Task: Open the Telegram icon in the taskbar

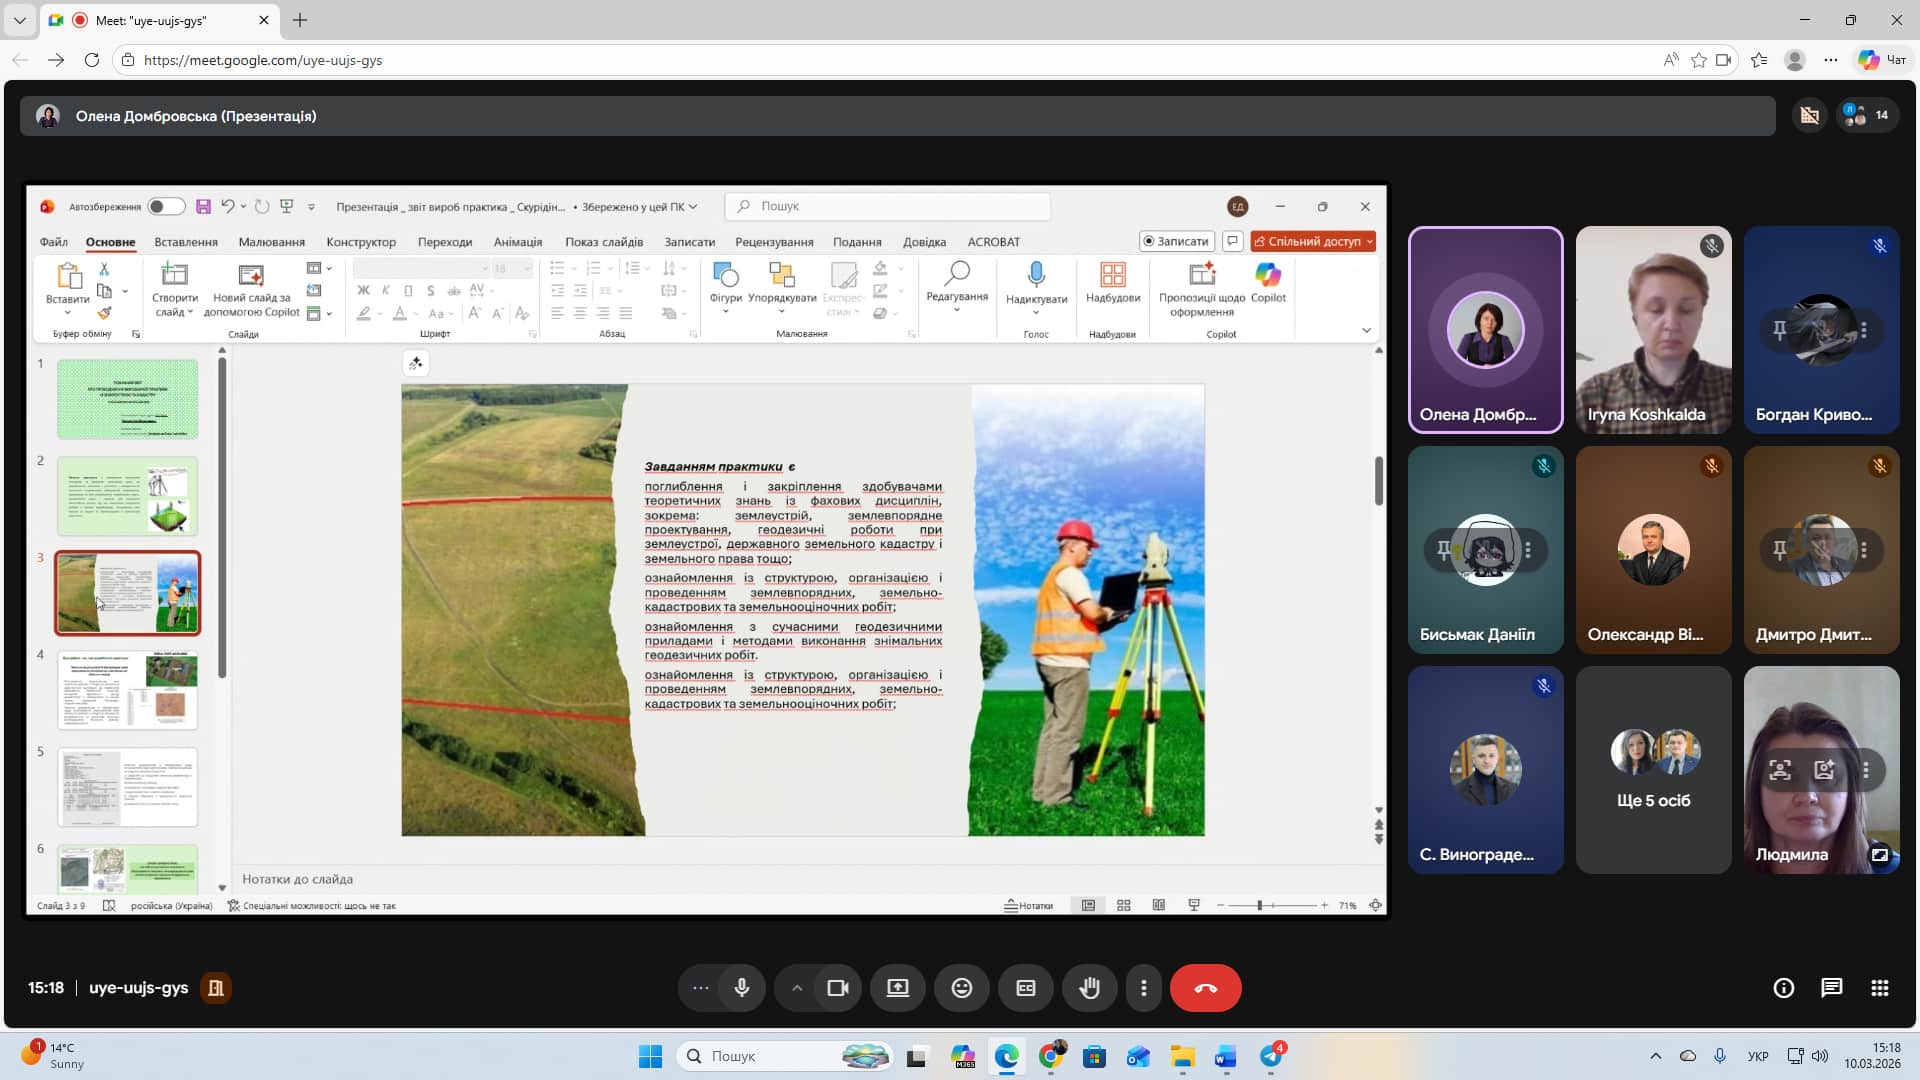Action: click(x=1271, y=1056)
